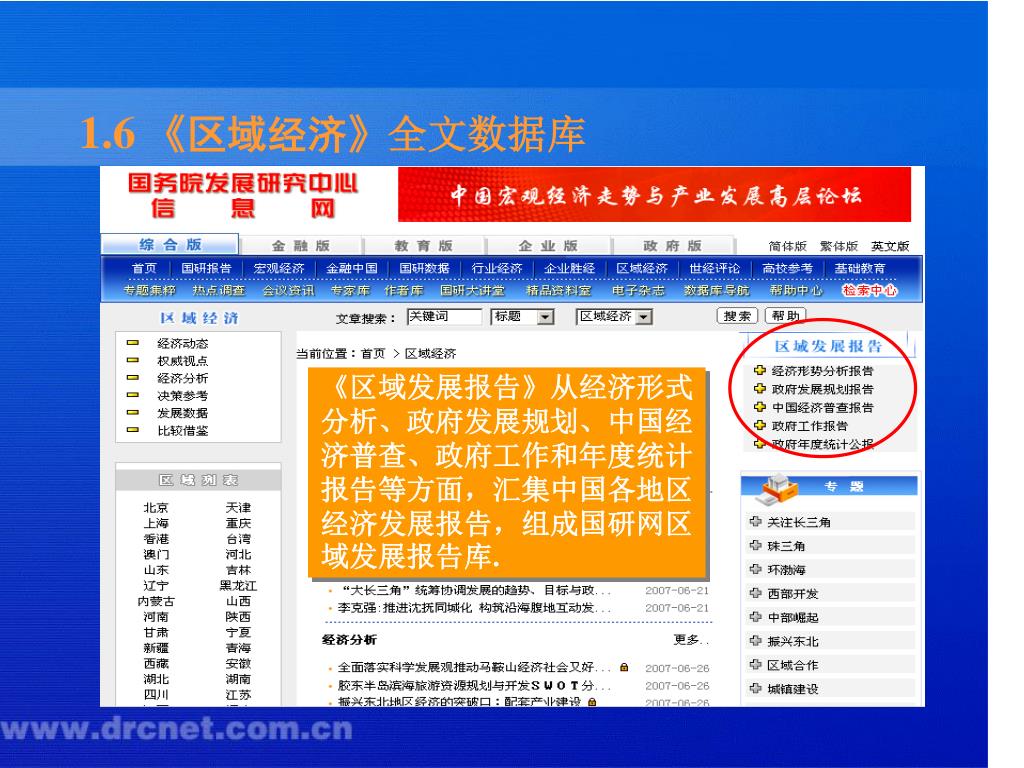The width and height of the screenshot is (1024, 768).
Task: Click plus icon beside 政府发展规划报告
Action: tap(760, 389)
